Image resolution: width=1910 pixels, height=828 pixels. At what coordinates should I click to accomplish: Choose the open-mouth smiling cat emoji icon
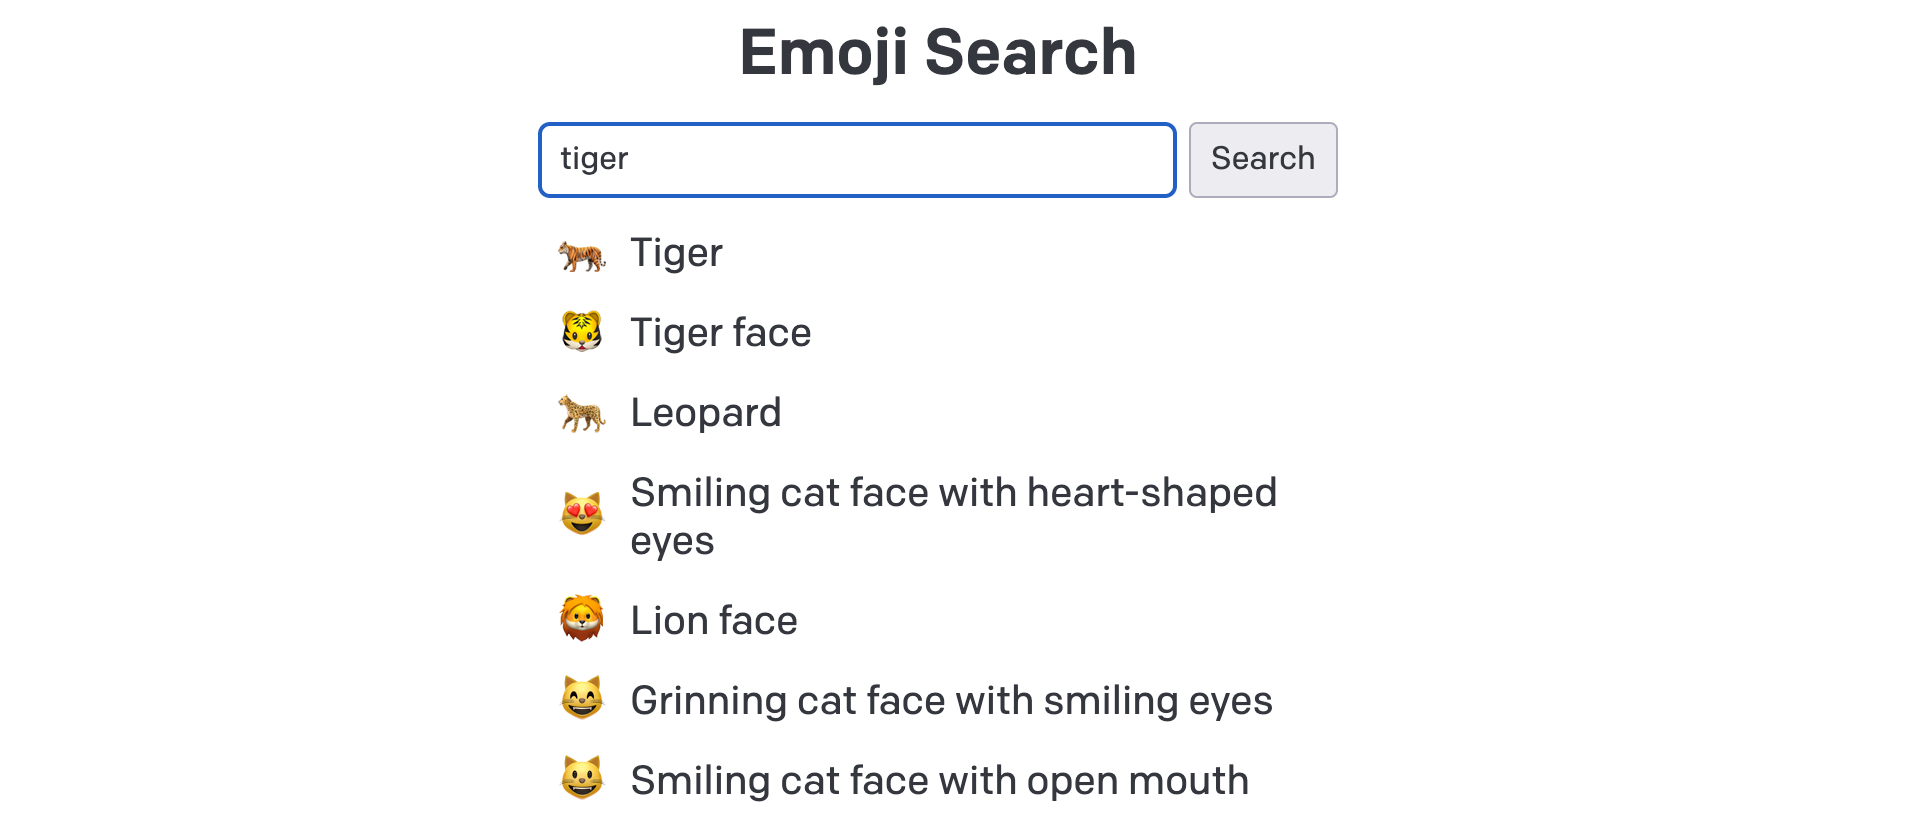coord(582,779)
